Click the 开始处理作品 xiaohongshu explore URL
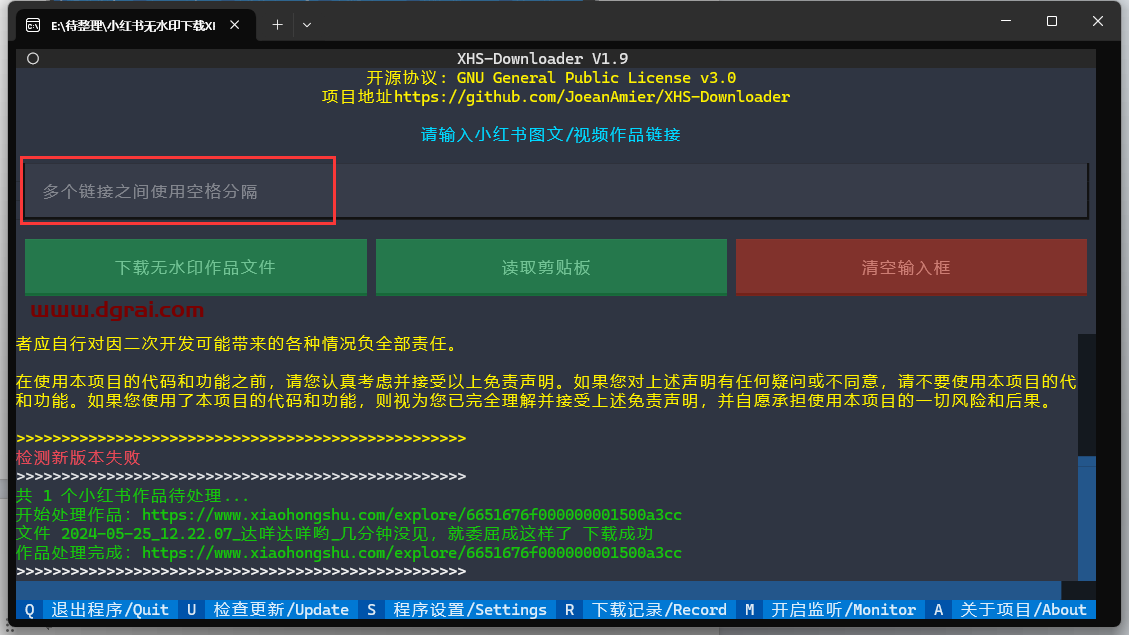 pos(412,515)
